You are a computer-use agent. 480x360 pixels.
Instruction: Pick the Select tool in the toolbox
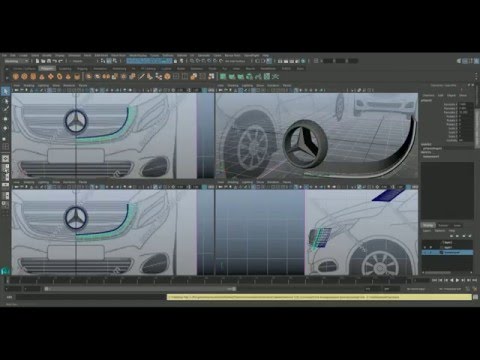click(6, 91)
